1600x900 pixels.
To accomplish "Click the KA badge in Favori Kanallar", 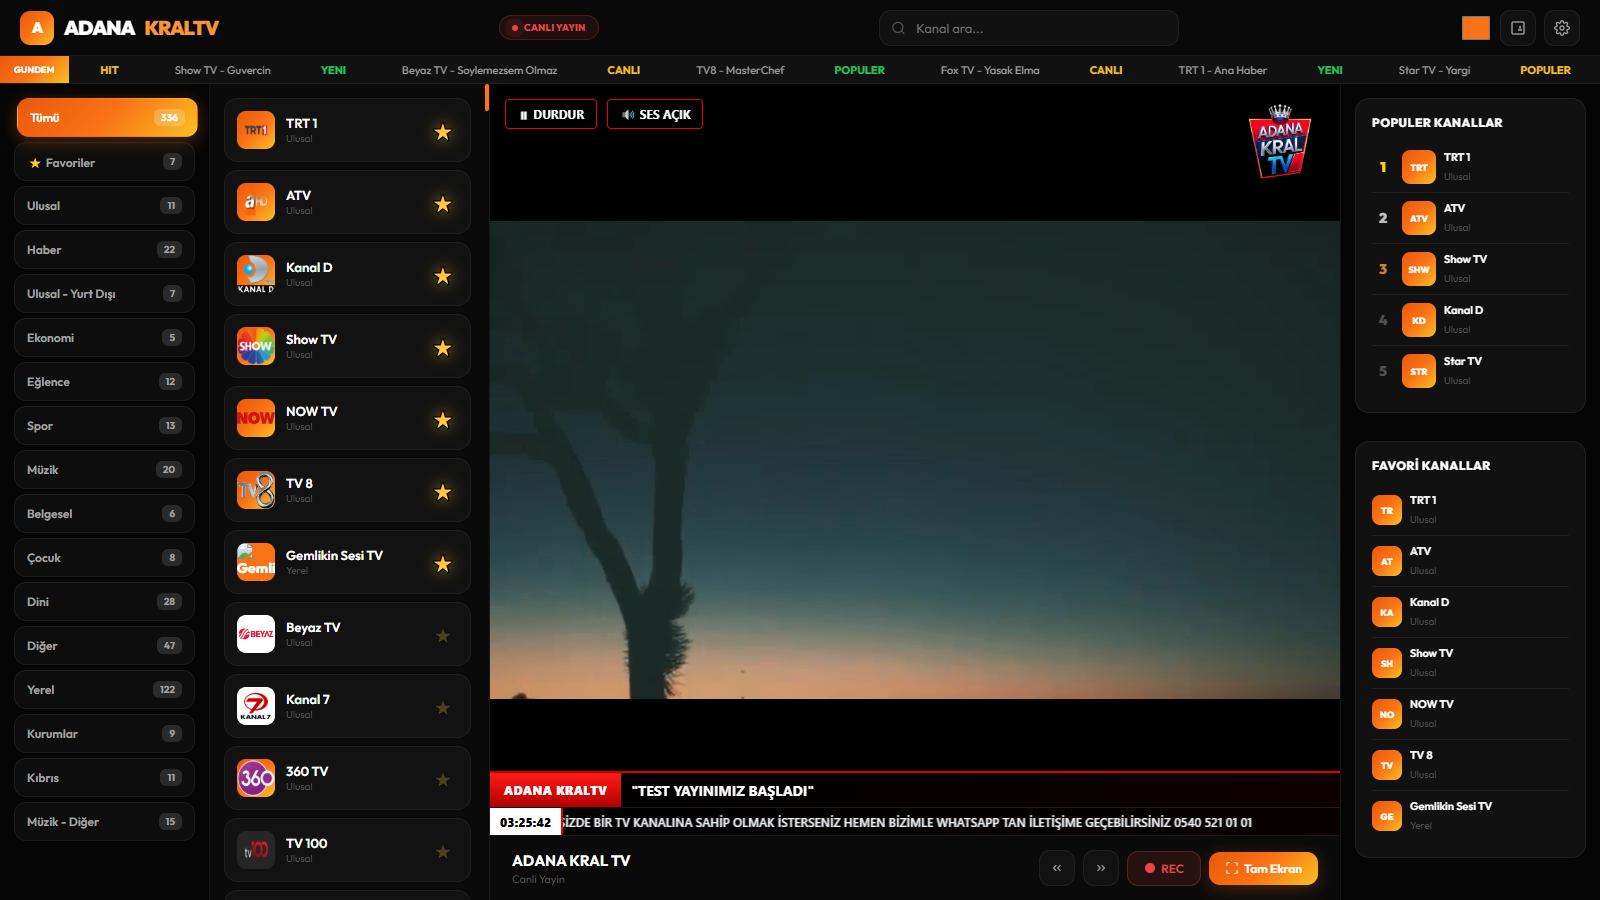I will (1387, 612).
